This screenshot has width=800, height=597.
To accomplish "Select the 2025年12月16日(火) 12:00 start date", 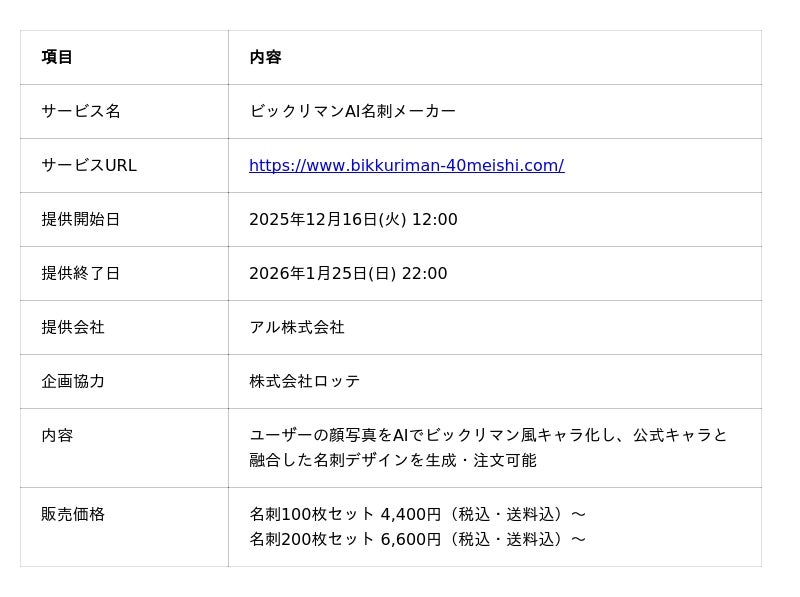I will pos(353,220).
